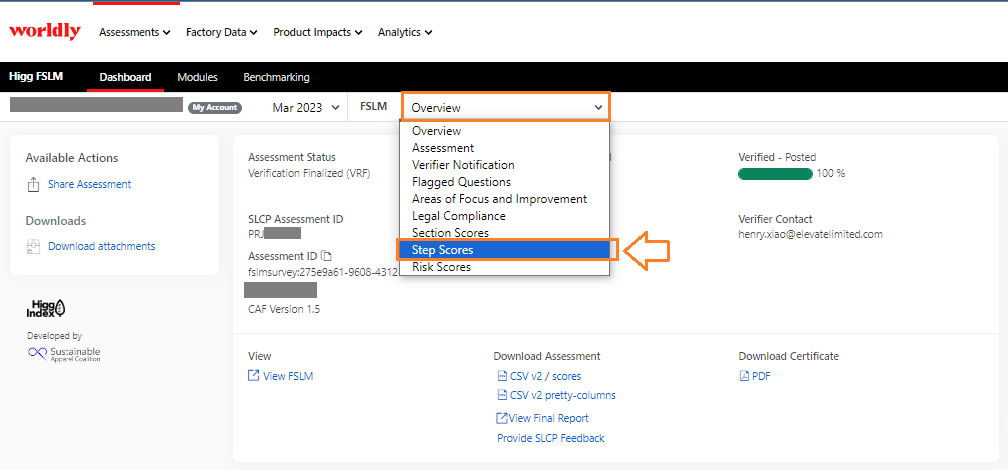The image size is (1008, 470).
Task: Switch to the Modules tab
Action: coord(197,77)
